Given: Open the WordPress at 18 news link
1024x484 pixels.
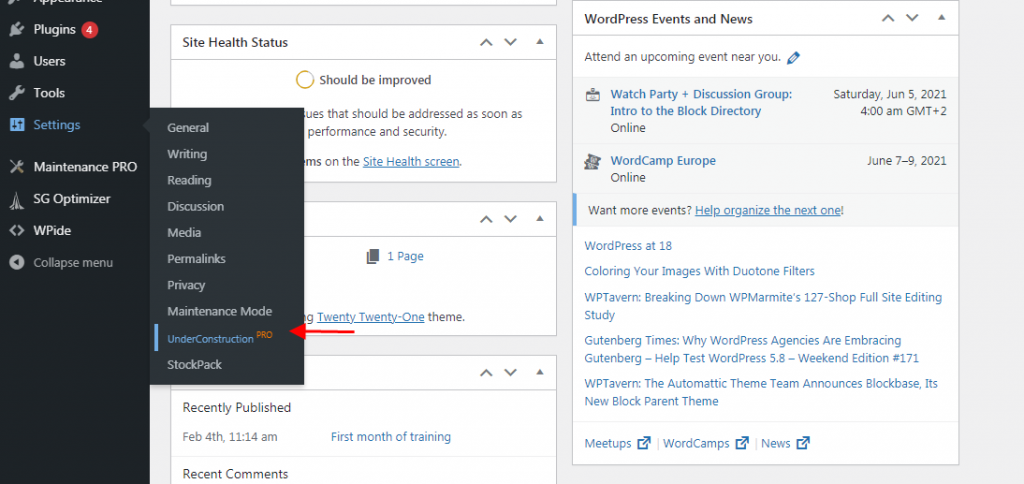Looking at the screenshot, I should click(x=628, y=246).
